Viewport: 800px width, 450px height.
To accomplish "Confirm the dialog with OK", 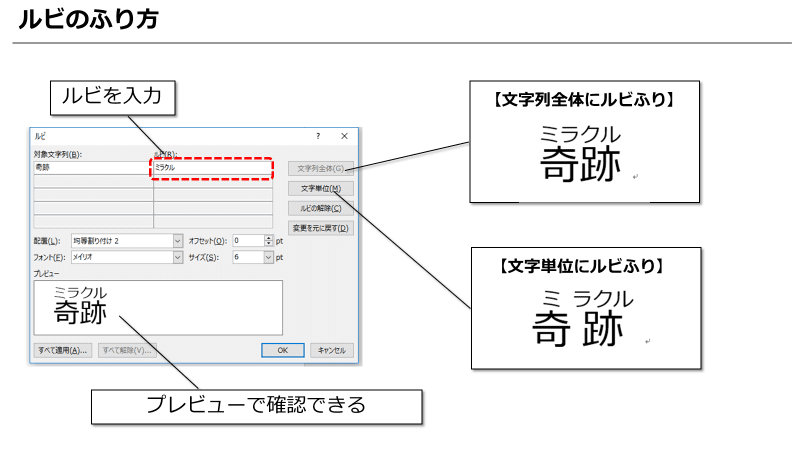I will [283, 351].
